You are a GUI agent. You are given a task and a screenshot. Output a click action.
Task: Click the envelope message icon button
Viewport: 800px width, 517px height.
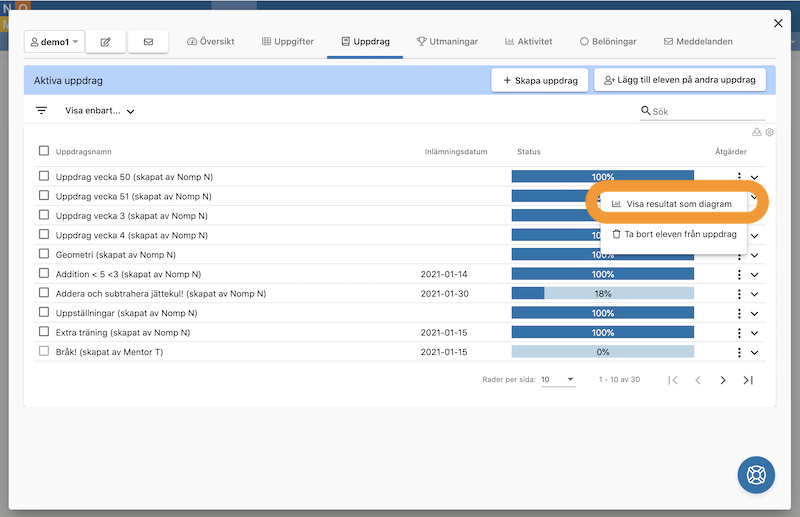pos(148,42)
